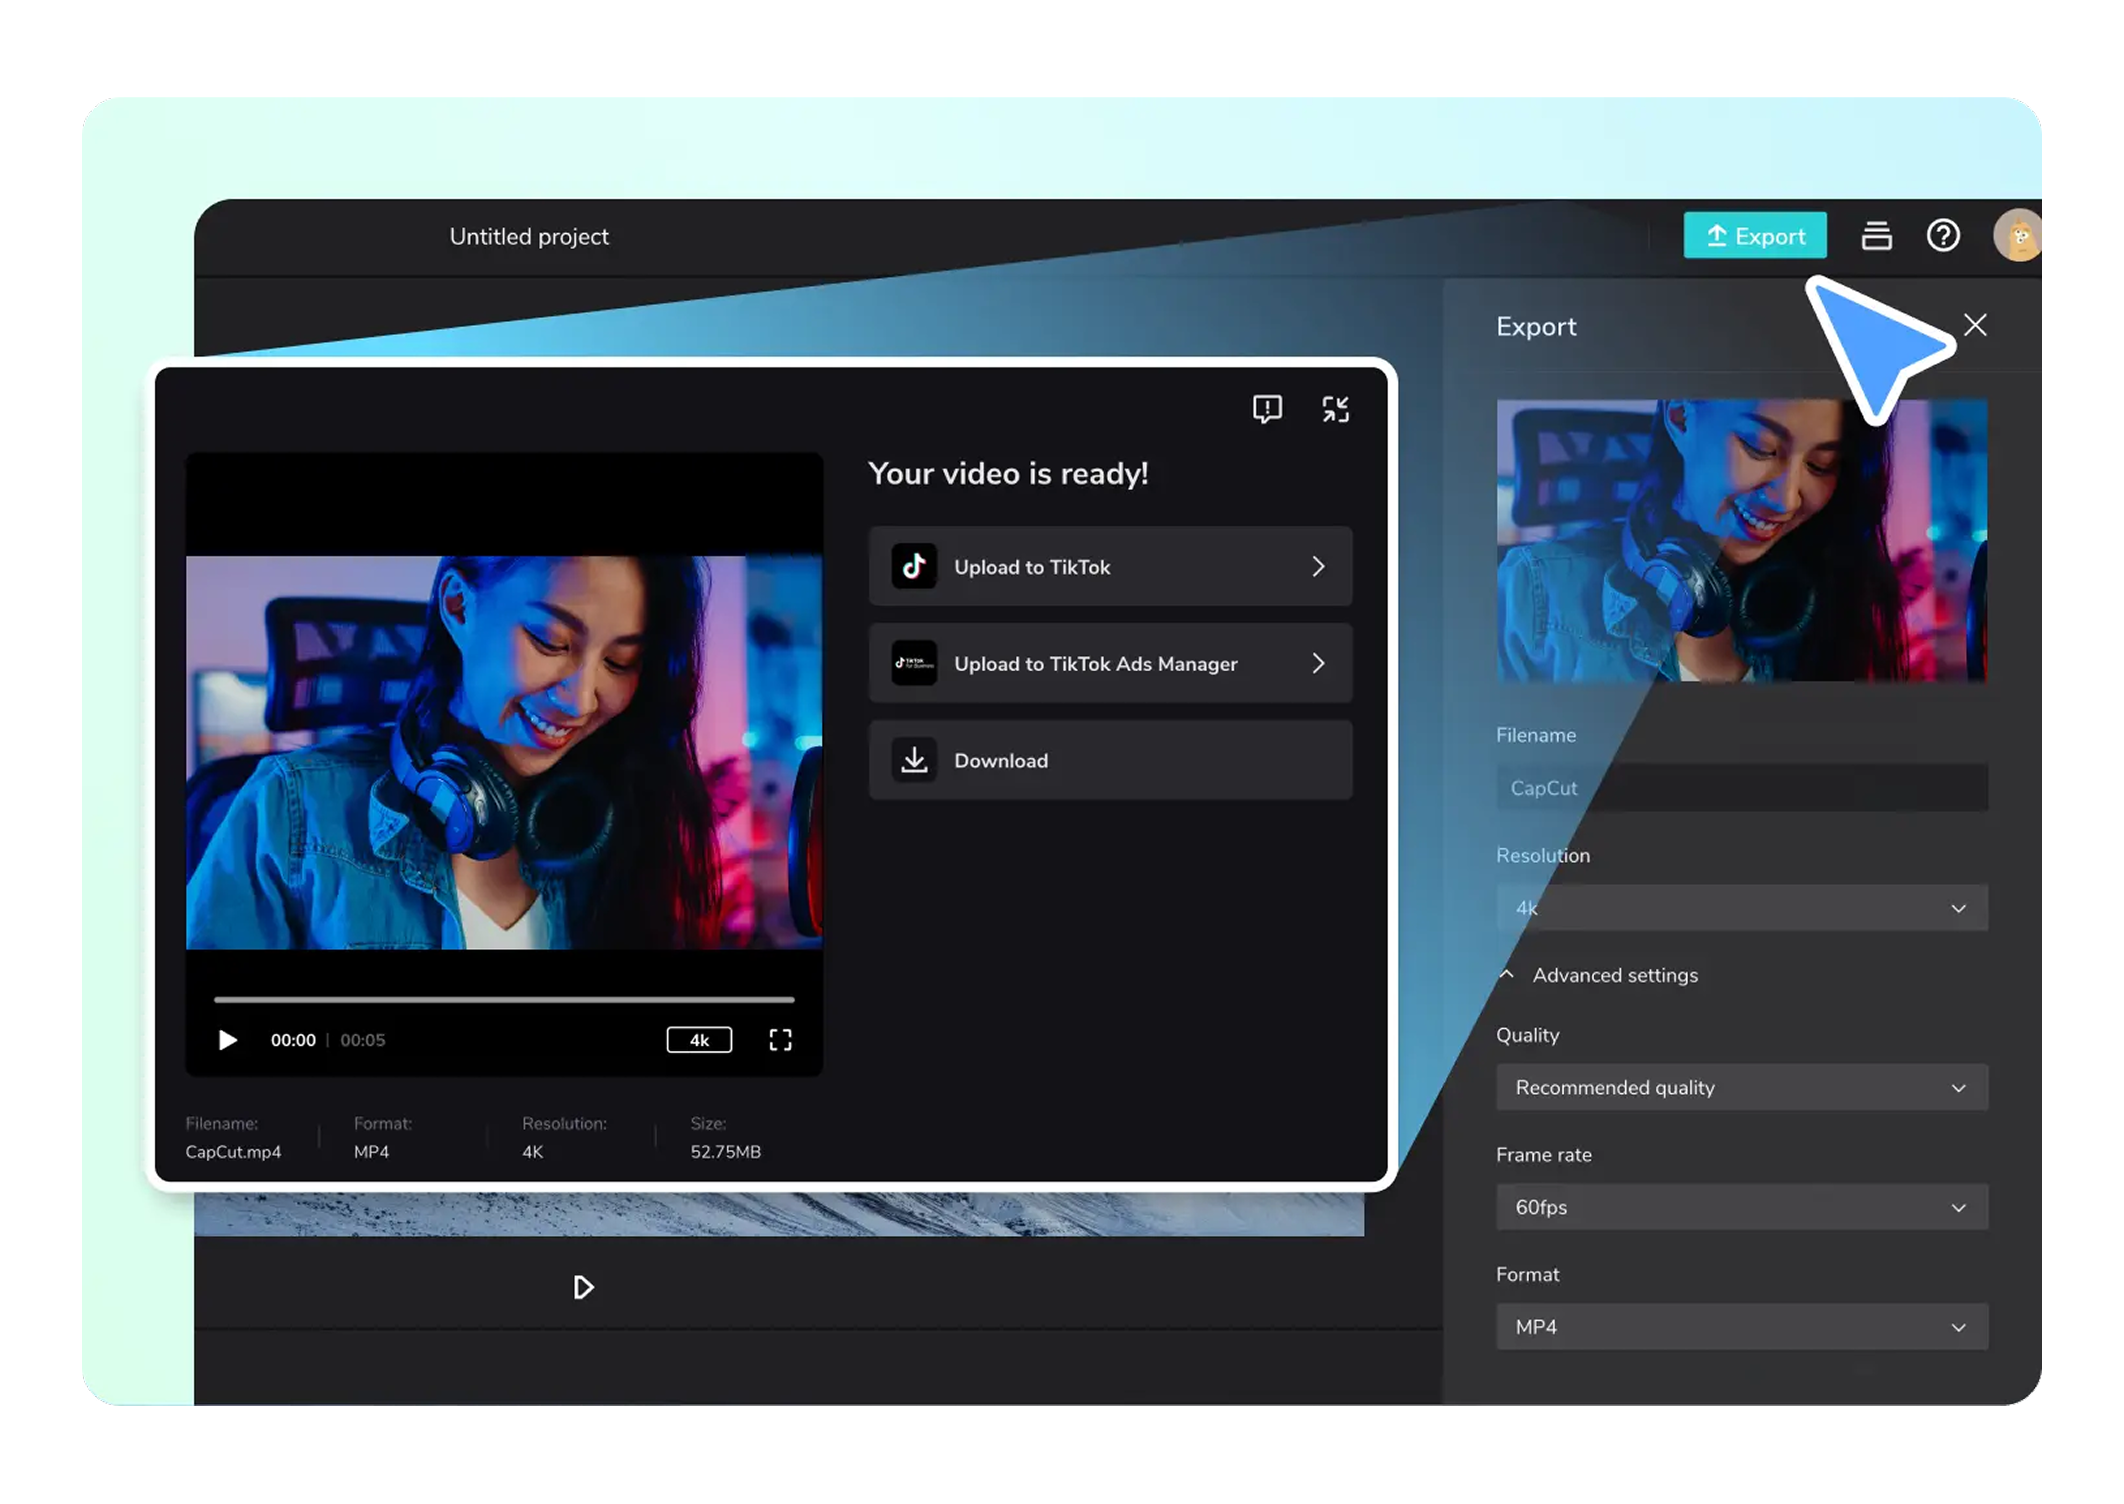Change preview quality with 4k badge
This screenshot has height=1504, width=2124.
[x=699, y=1040]
